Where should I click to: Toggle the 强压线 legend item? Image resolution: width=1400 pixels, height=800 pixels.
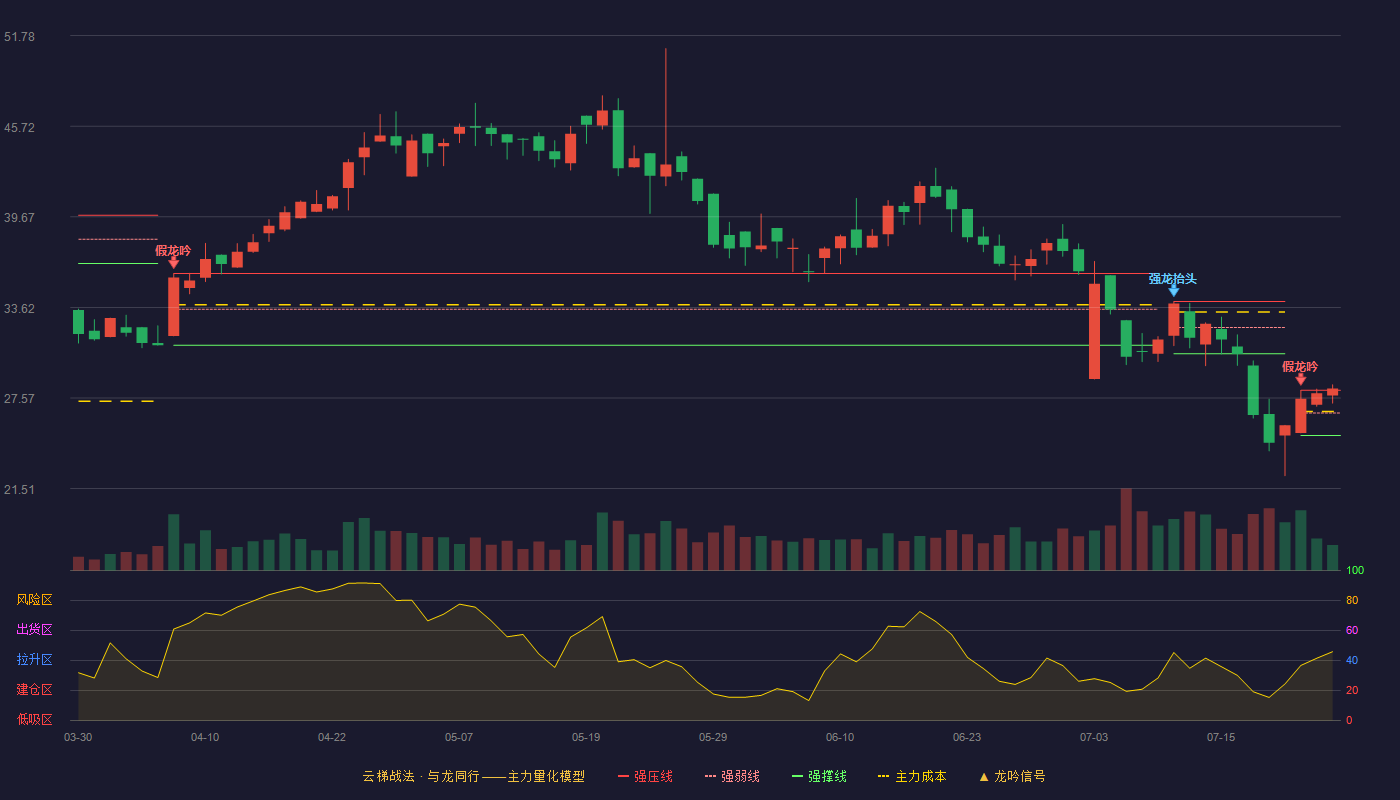point(645,776)
